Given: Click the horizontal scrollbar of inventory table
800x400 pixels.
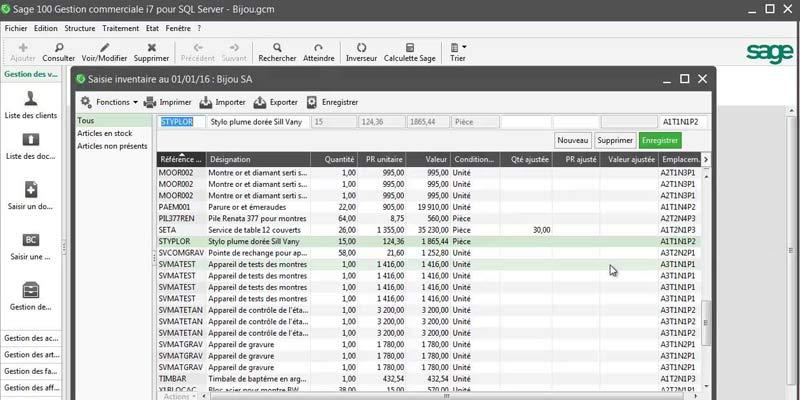Looking at the screenshot, I should (x=449, y=396).
